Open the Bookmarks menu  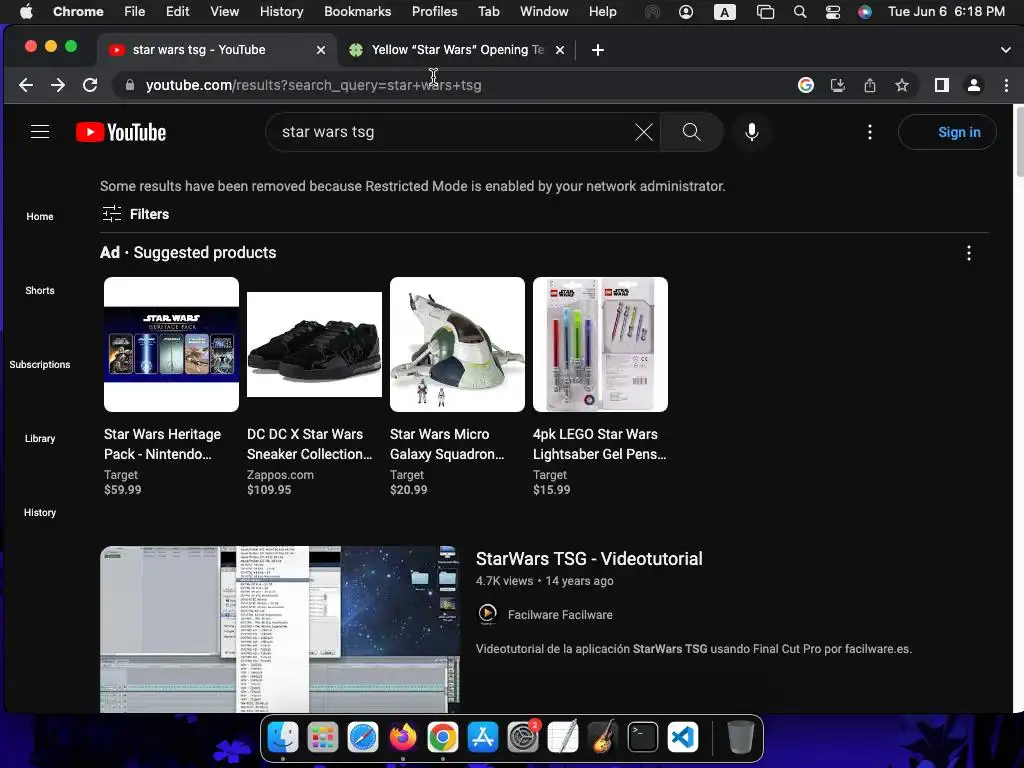point(357,12)
